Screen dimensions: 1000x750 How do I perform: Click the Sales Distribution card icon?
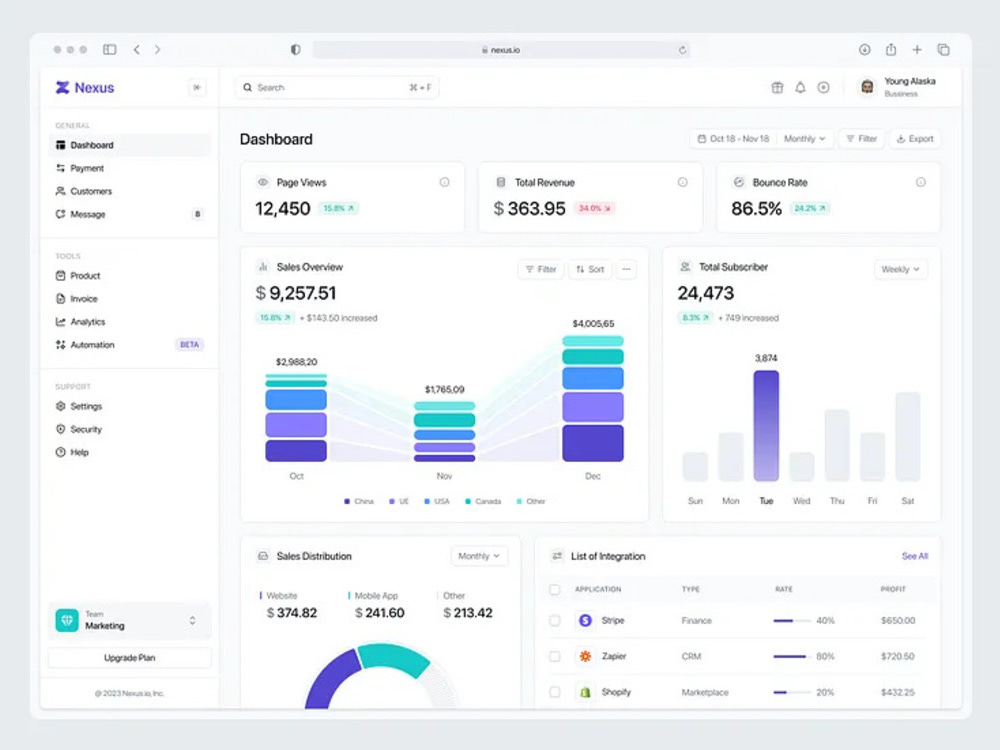pyautogui.click(x=263, y=556)
